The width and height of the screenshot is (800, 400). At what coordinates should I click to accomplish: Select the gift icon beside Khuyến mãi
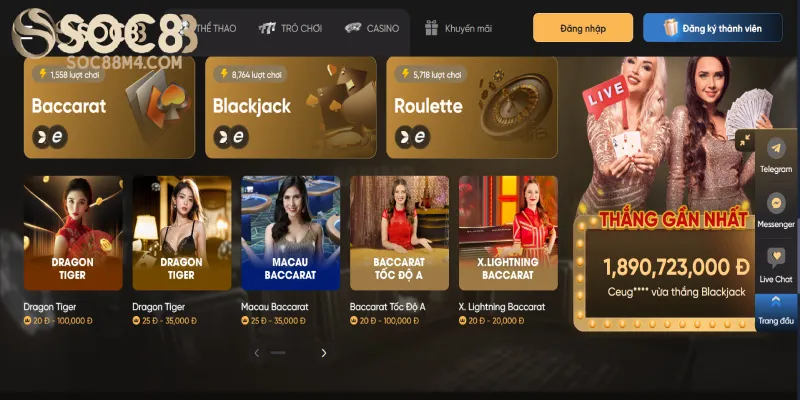pyautogui.click(x=432, y=28)
